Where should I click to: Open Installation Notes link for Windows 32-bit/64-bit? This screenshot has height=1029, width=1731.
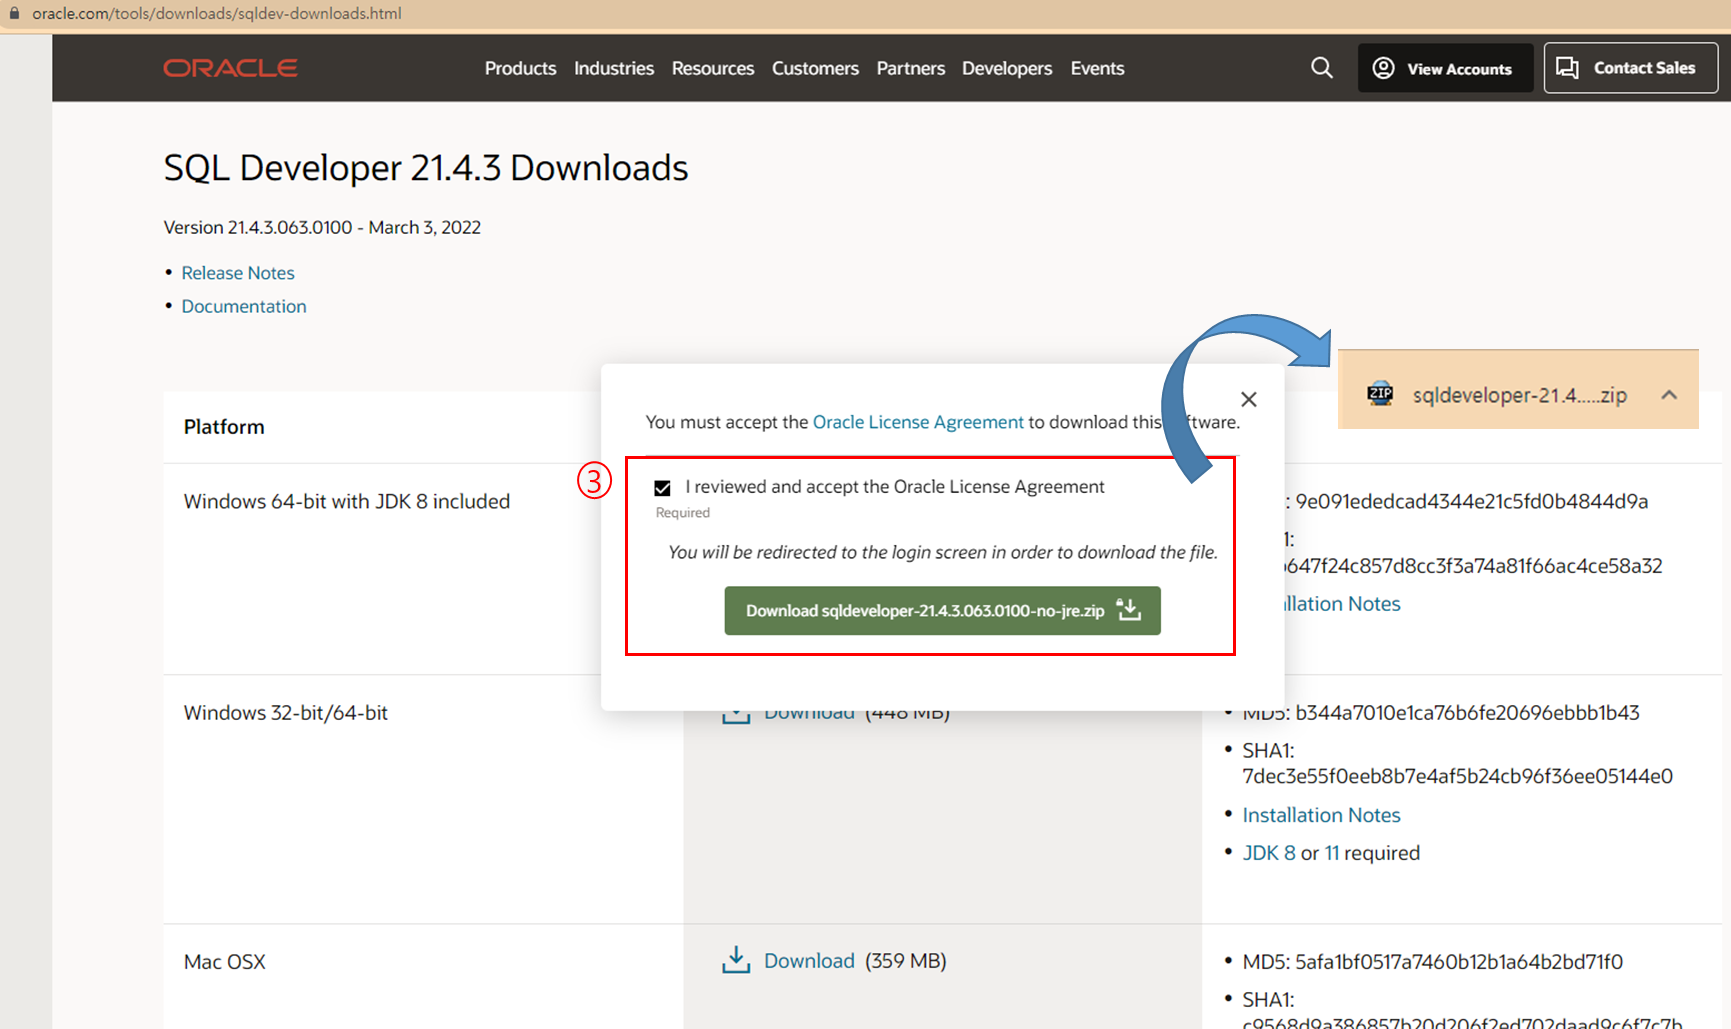click(x=1321, y=815)
